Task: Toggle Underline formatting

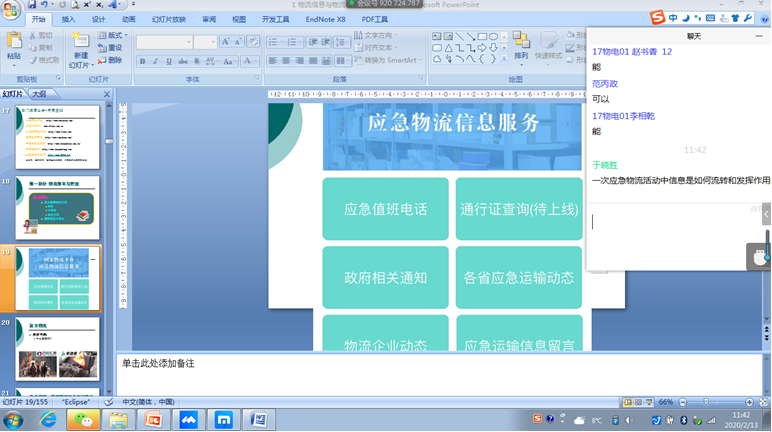Action: pyautogui.click(x=169, y=61)
